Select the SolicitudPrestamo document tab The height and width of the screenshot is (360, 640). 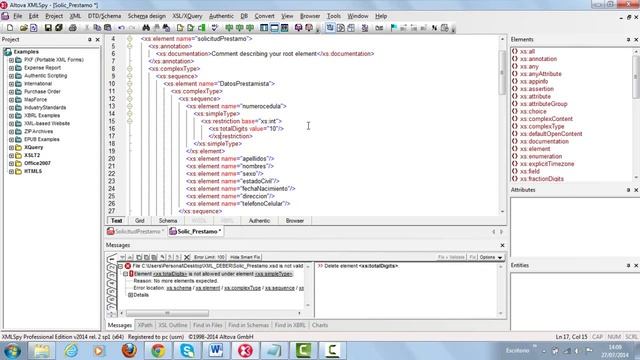tap(136, 231)
